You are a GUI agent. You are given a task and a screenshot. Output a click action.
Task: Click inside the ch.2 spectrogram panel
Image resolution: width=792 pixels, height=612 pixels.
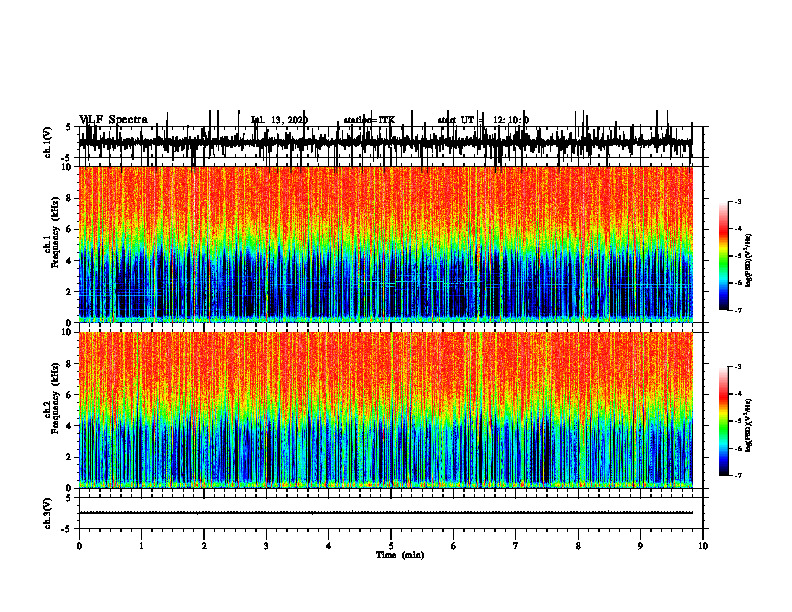(x=385, y=410)
